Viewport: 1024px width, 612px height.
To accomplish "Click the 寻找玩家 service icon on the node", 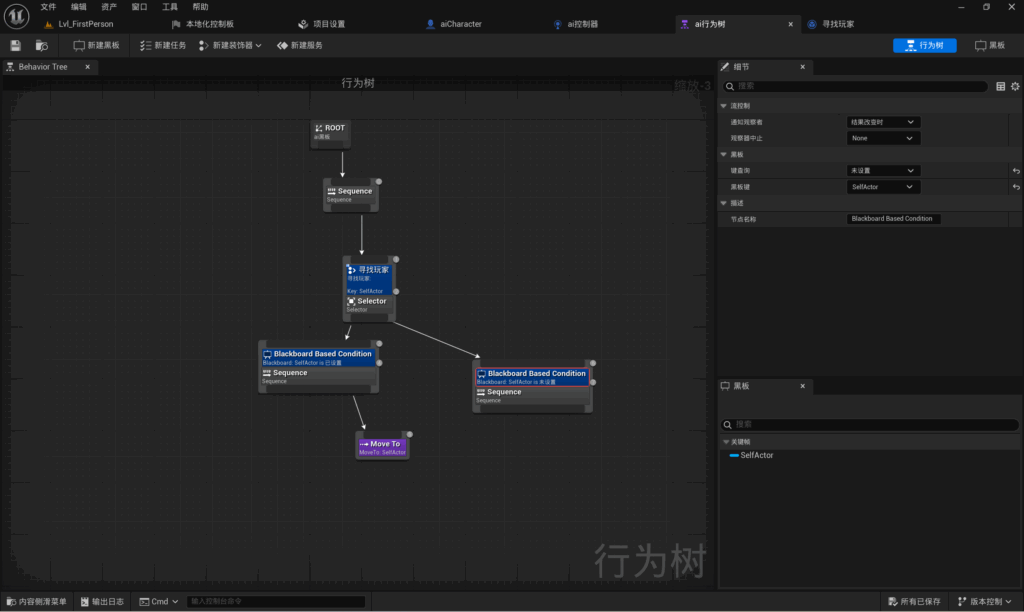I will pyautogui.click(x=351, y=270).
